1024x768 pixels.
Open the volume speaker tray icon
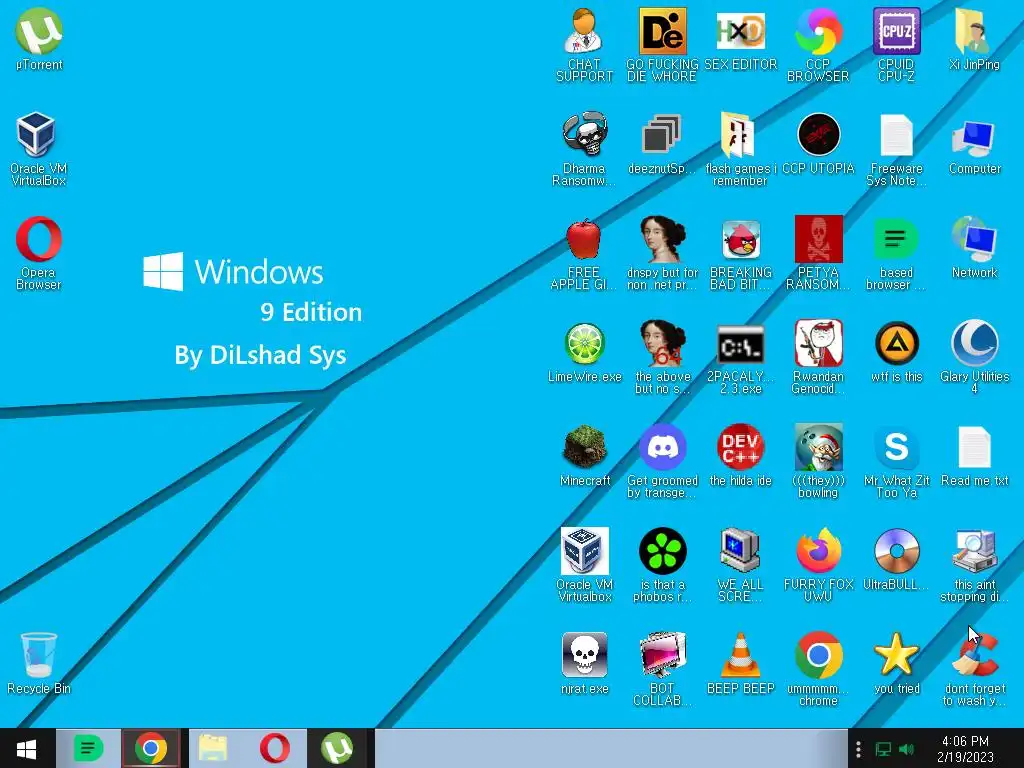pyautogui.click(x=906, y=749)
